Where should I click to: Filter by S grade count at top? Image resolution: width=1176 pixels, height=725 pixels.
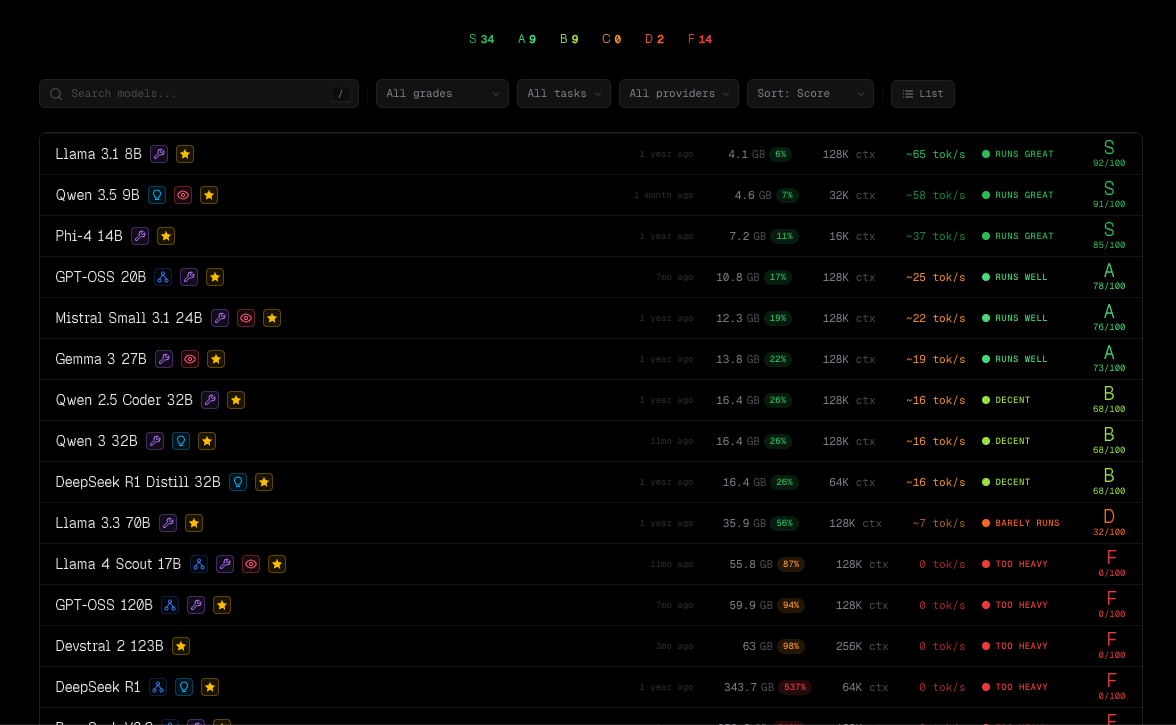481,39
